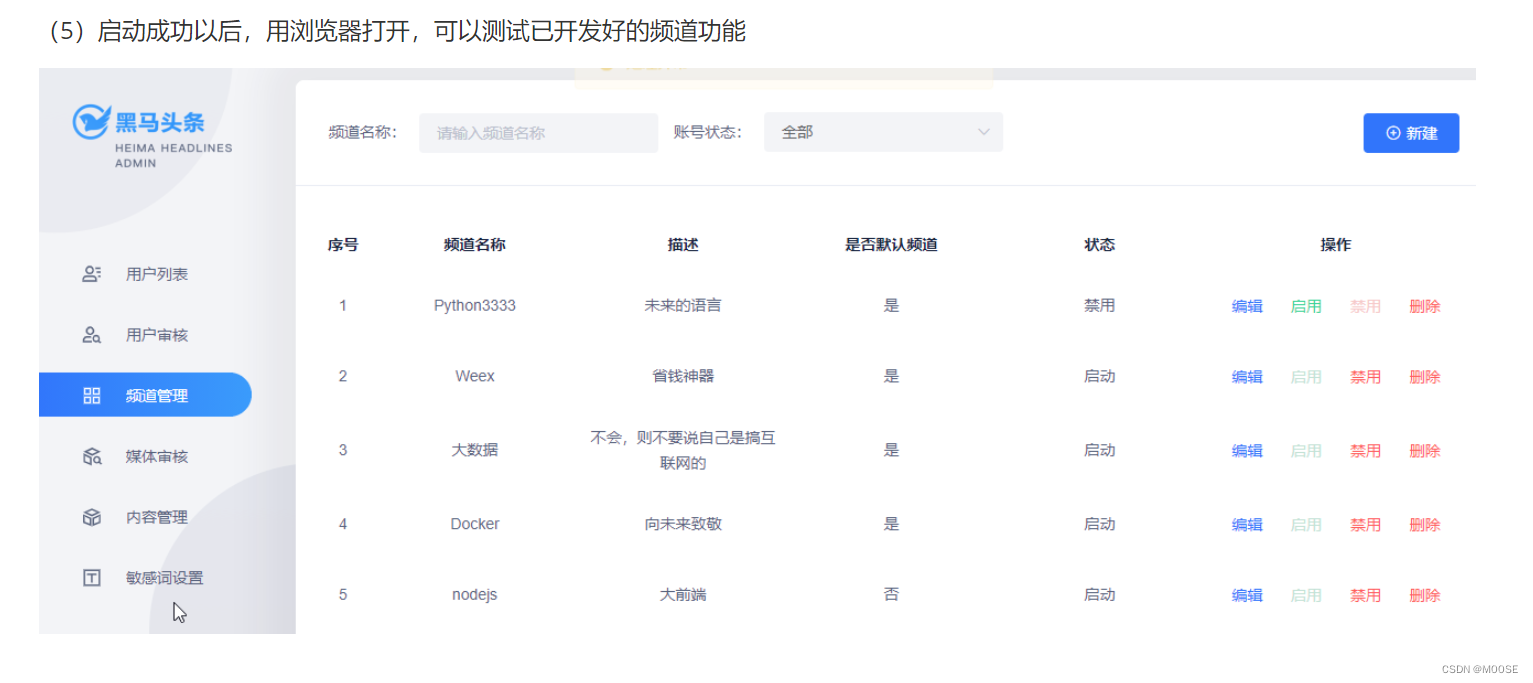Select the Python3333 channel name cell

pos(475,306)
